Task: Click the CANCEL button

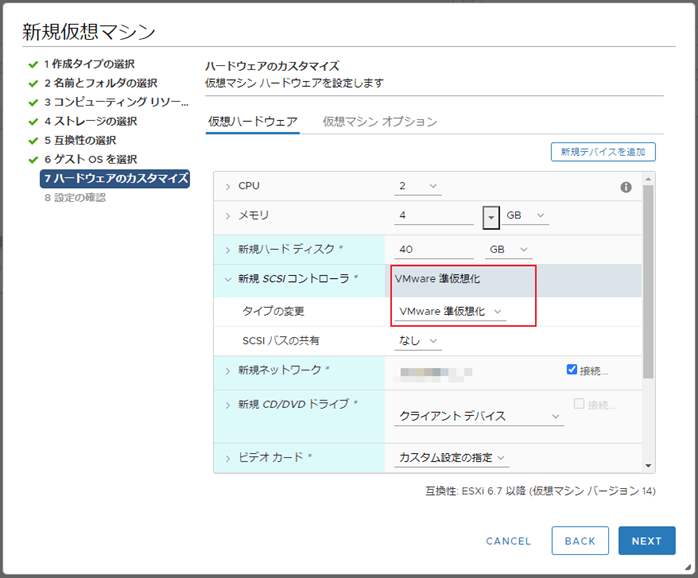Action: coord(508,541)
